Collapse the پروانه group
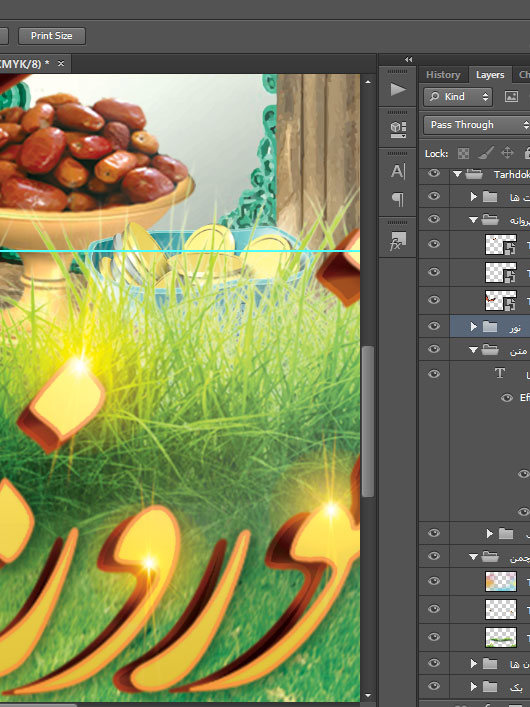 pos(473,220)
